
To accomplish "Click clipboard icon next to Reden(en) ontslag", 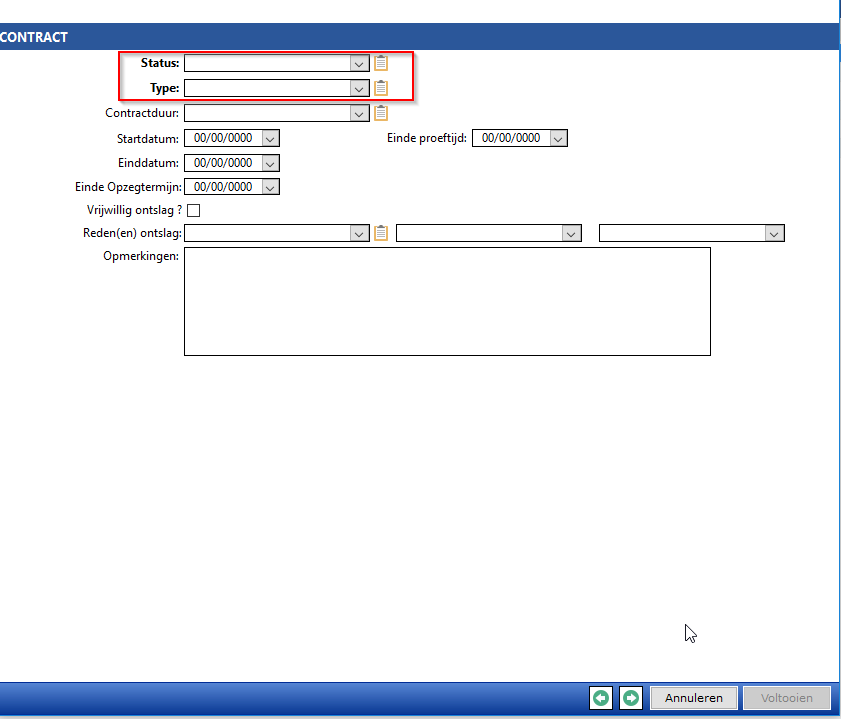I will tap(381, 233).
